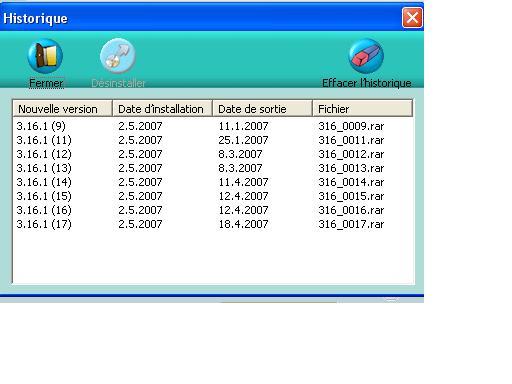Click the Fermer door icon
This screenshot has width=512, height=384.
(45, 56)
